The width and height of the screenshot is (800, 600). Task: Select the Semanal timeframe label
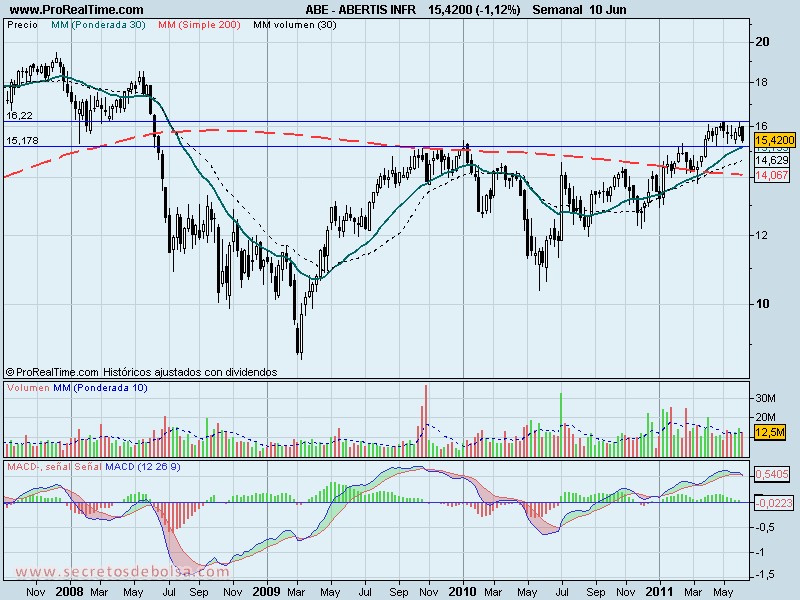pyautogui.click(x=557, y=9)
